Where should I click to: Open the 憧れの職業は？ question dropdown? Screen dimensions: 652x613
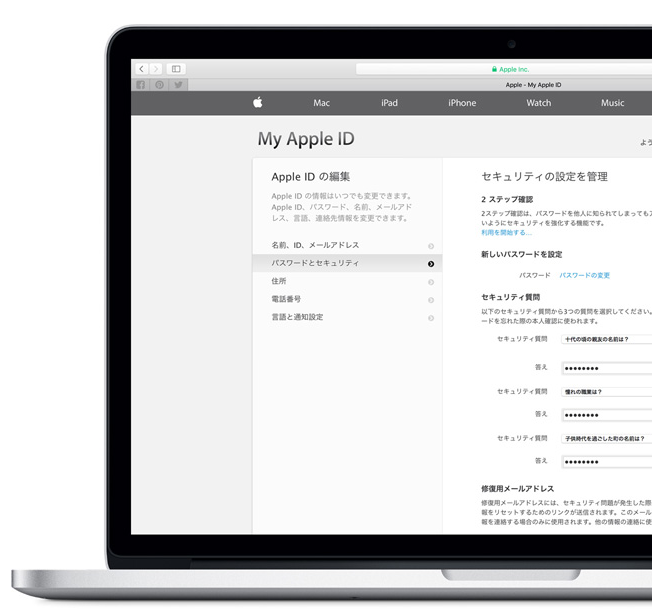tap(607, 392)
